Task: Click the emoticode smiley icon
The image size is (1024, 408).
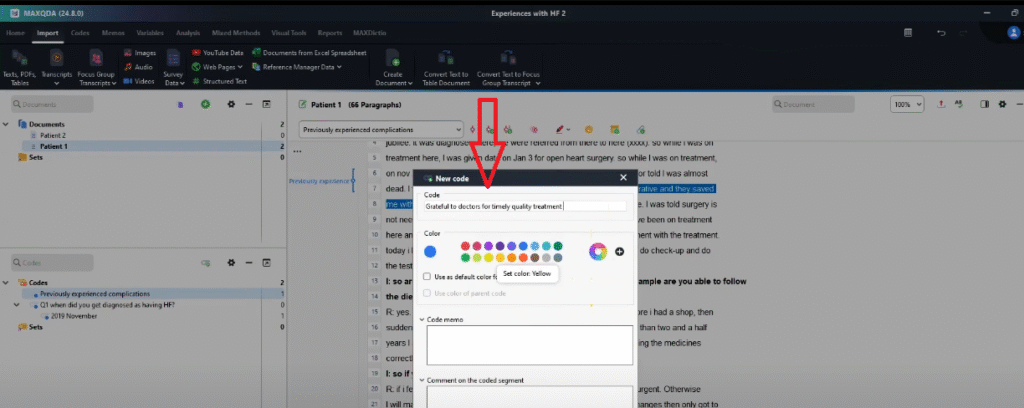Action: [588, 129]
